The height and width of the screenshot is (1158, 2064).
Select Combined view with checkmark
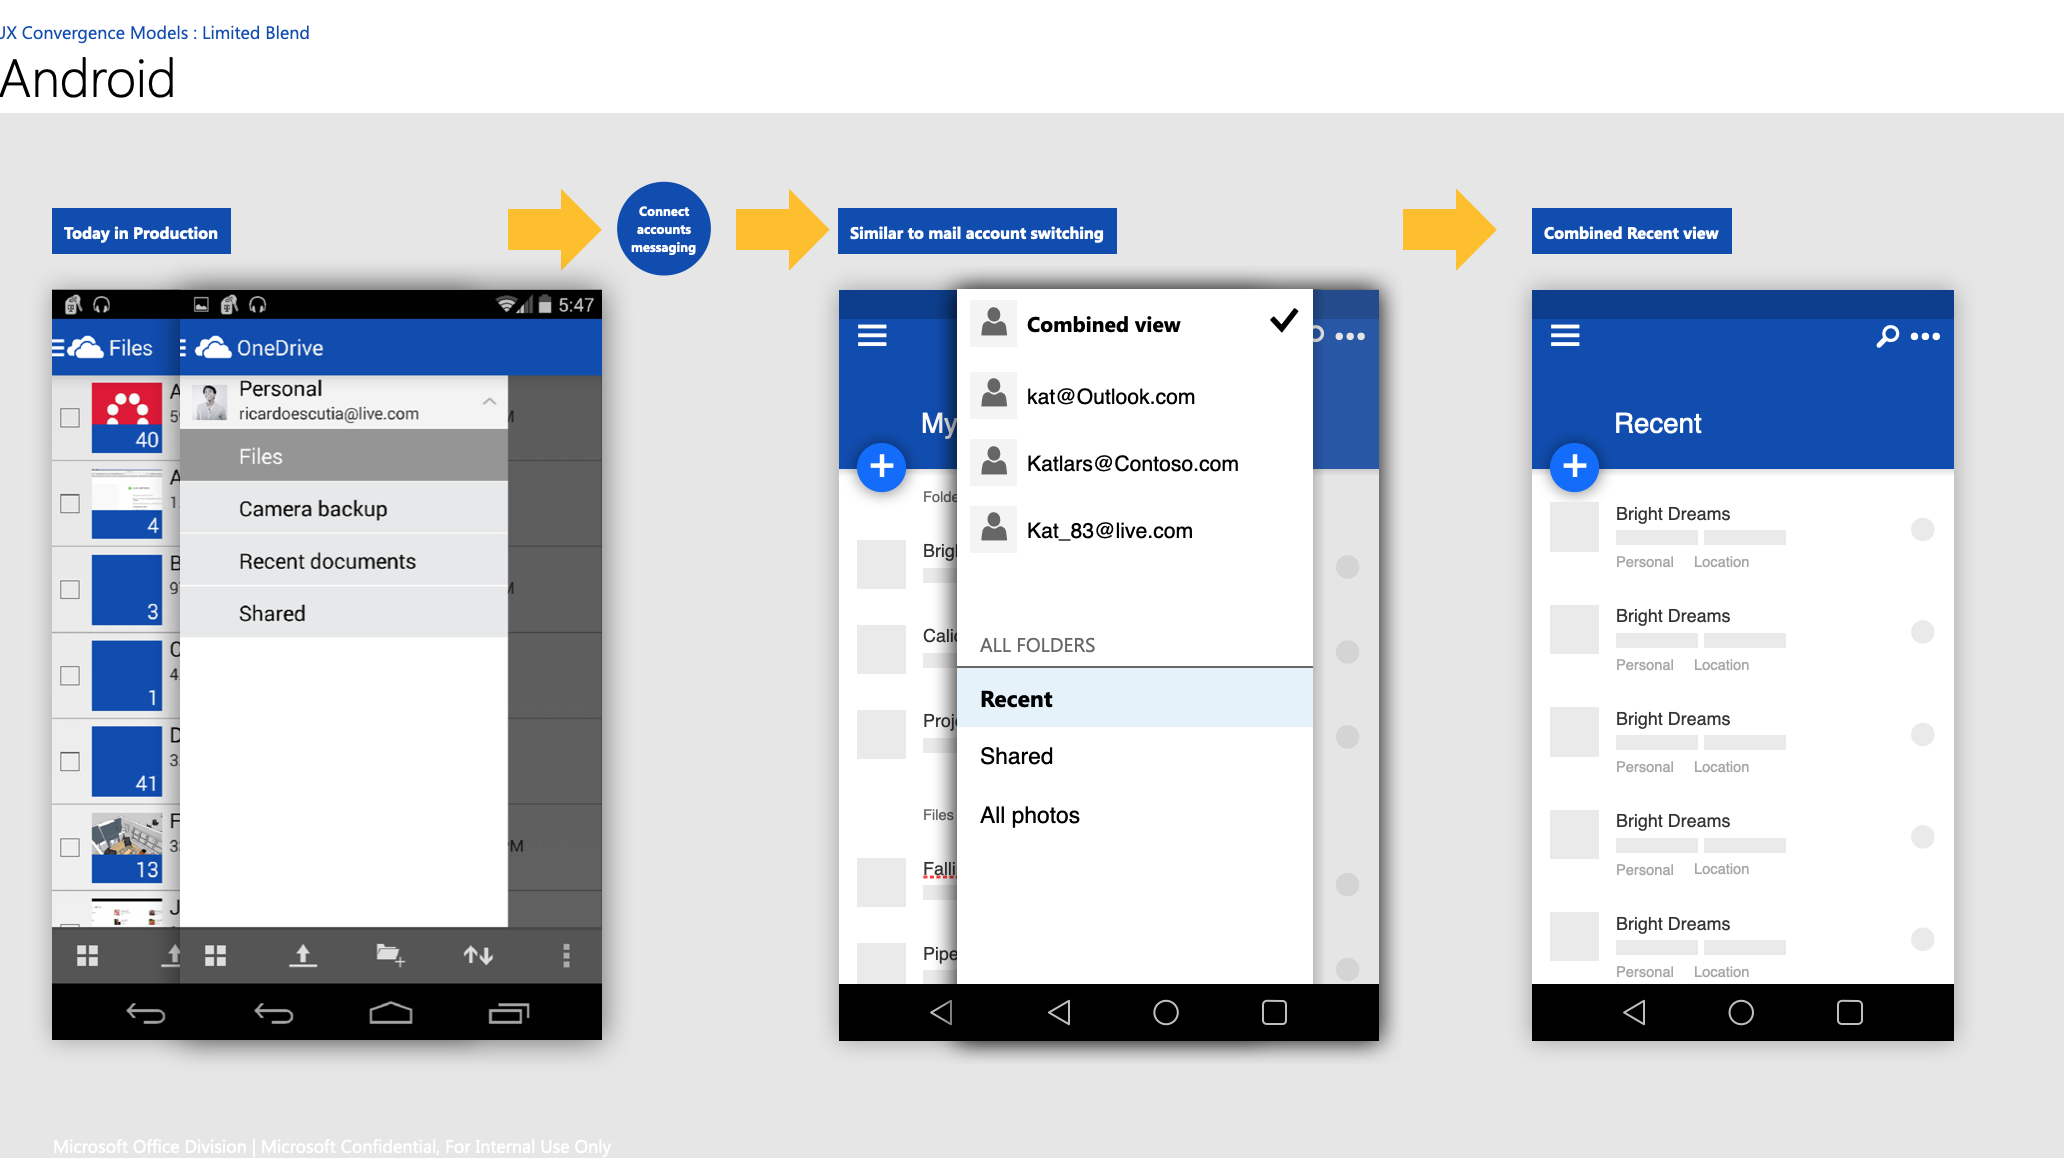(1134, 325)
